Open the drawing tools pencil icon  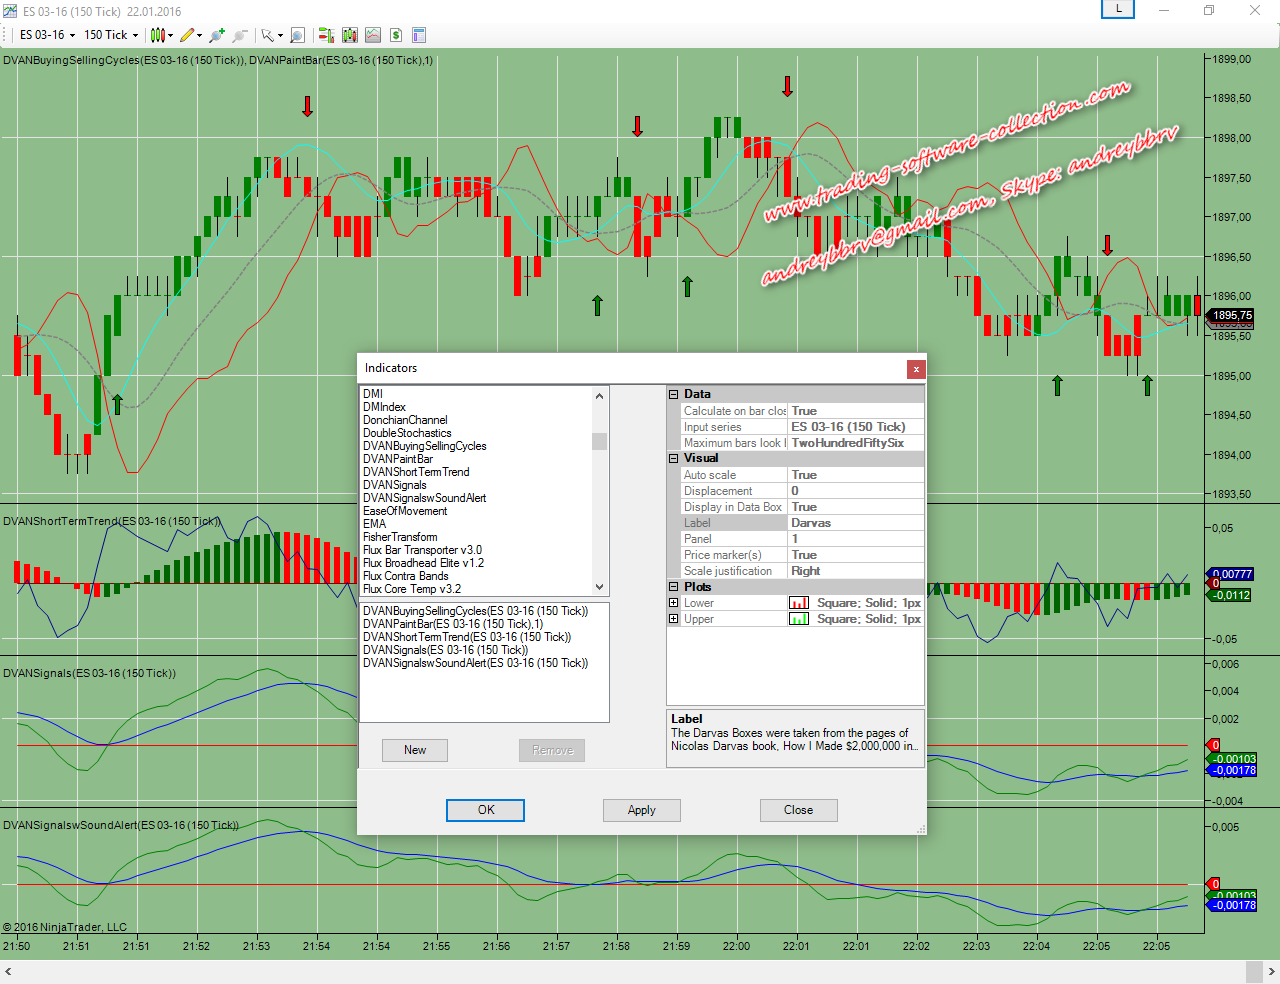(187, 35)
